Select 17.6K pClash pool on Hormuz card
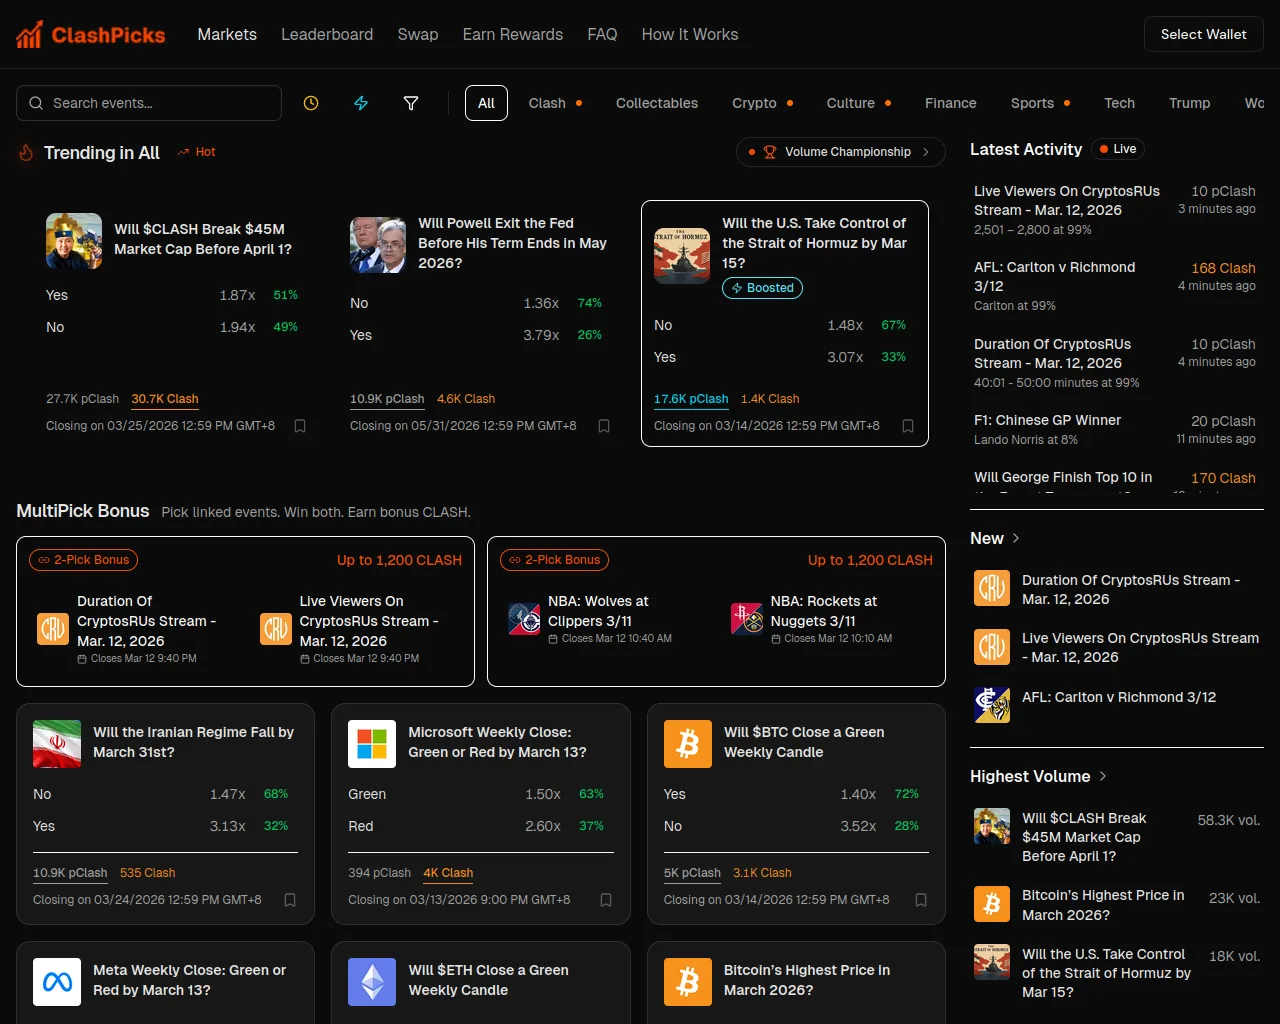This screenshot has width=1280, height=1024. pyautogui.click(x=691, y=399)
